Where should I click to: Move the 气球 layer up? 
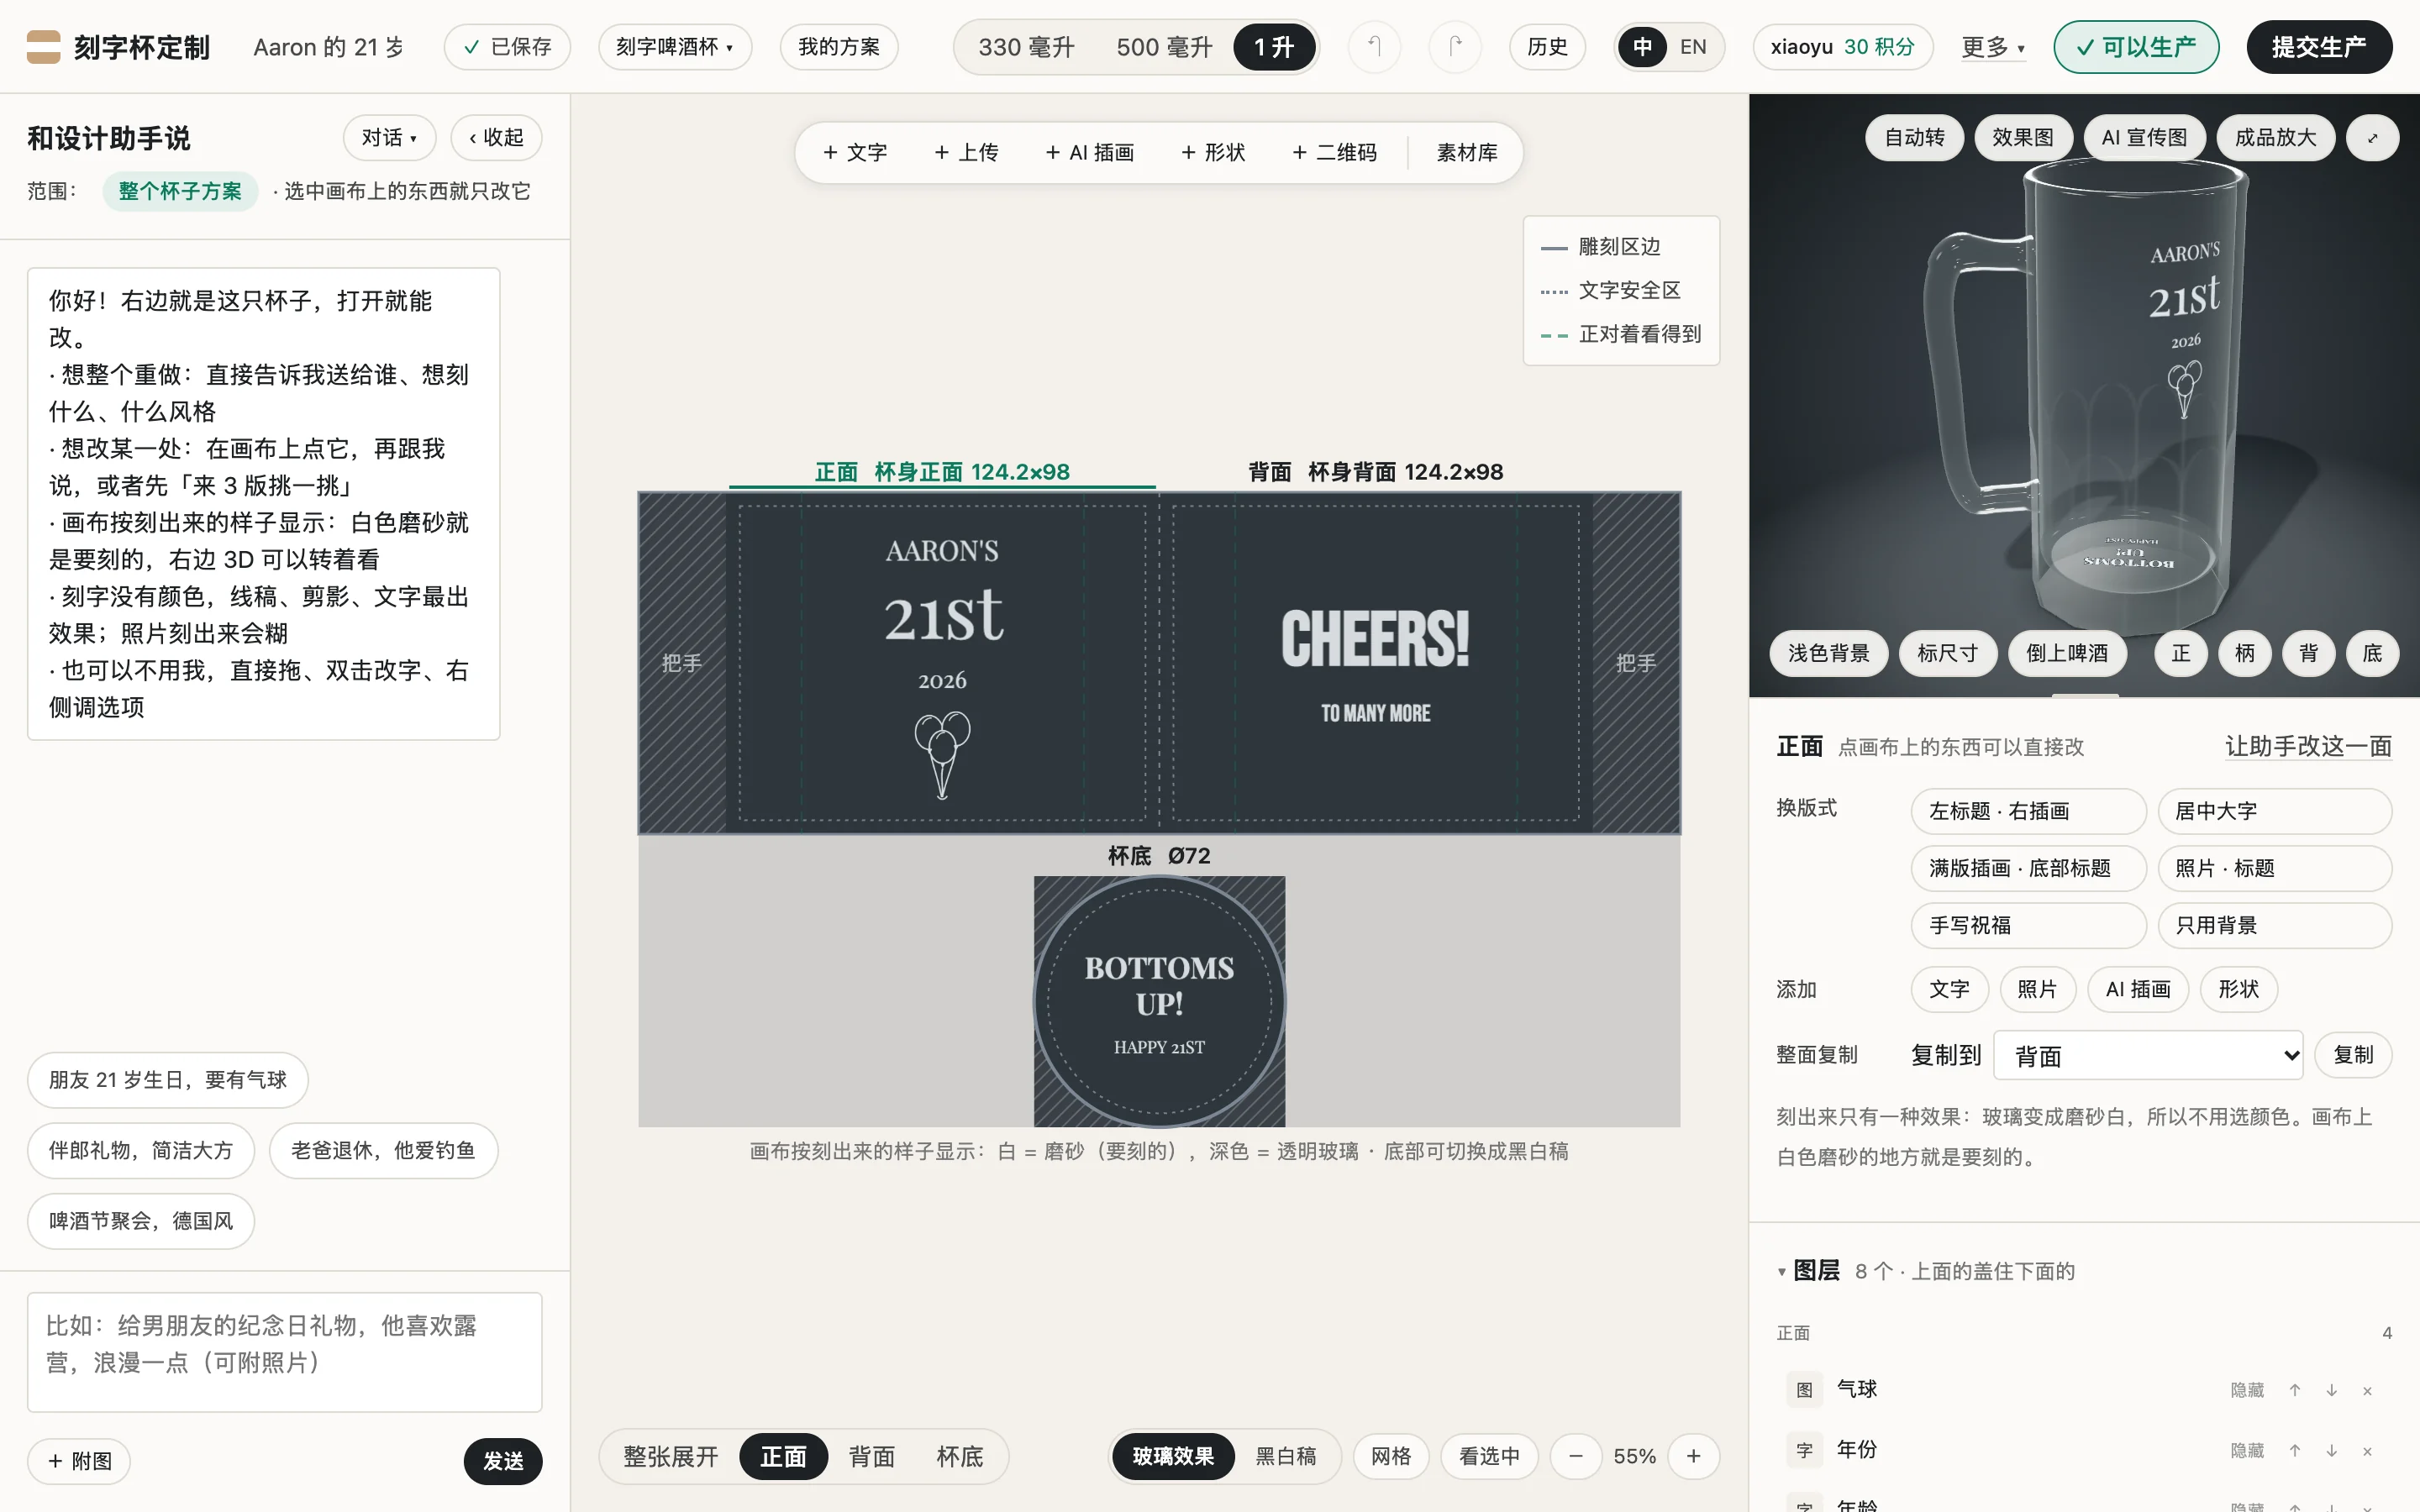pyautogui.click(x=2295, y=1390)
